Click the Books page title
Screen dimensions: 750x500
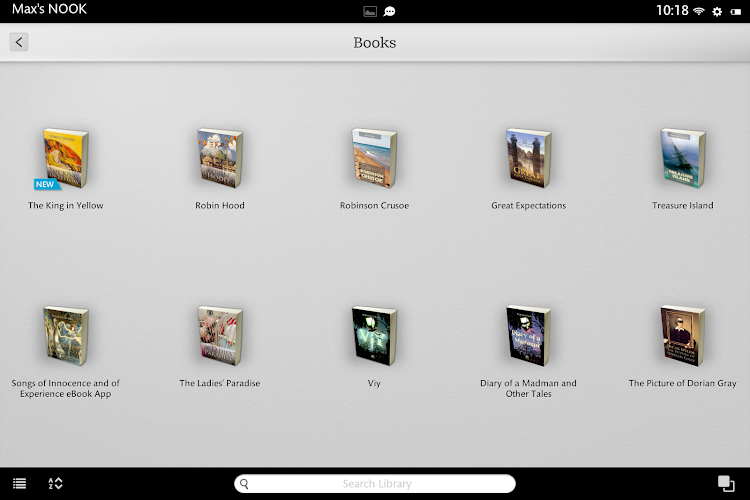(x=375, y=43)
